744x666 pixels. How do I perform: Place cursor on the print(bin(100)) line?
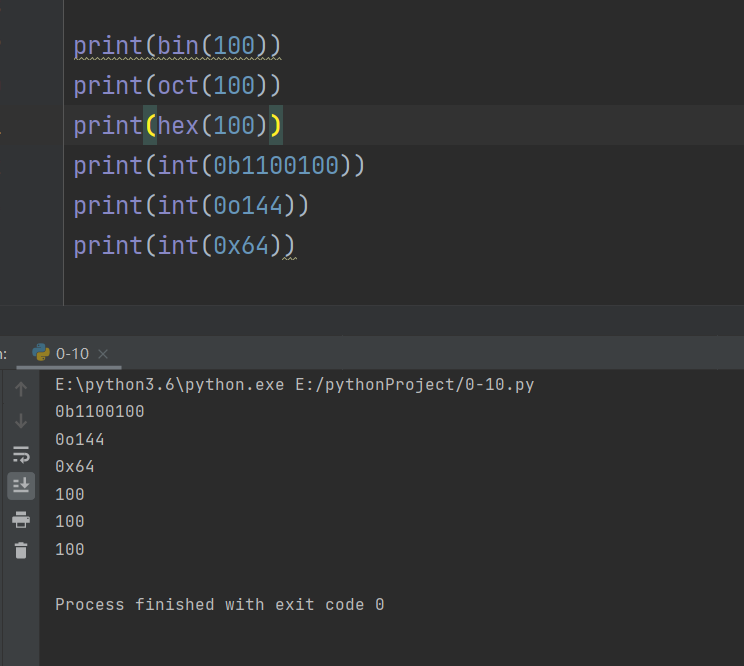tap(177, 46)
